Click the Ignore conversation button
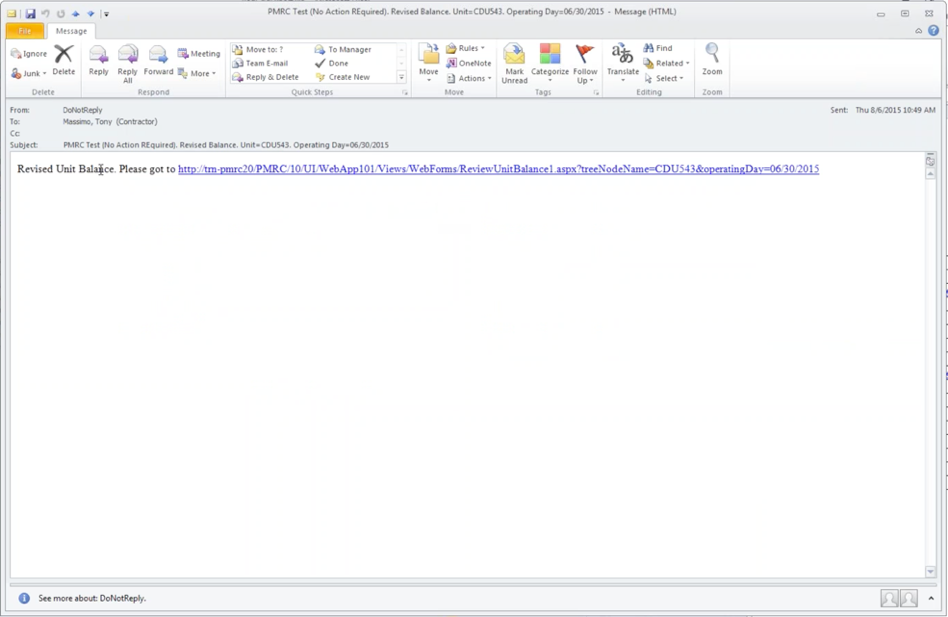 [x=29, y=54]
